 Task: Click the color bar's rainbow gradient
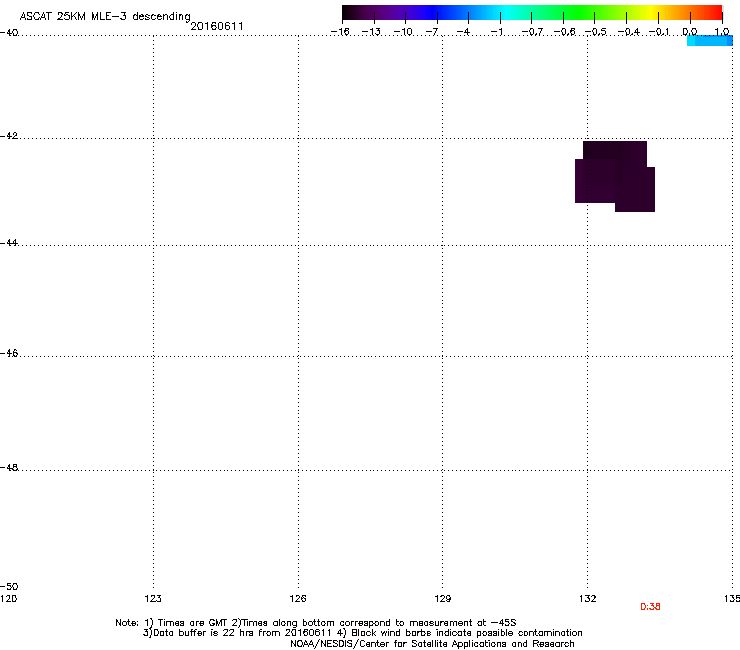(x=532, y=12)
